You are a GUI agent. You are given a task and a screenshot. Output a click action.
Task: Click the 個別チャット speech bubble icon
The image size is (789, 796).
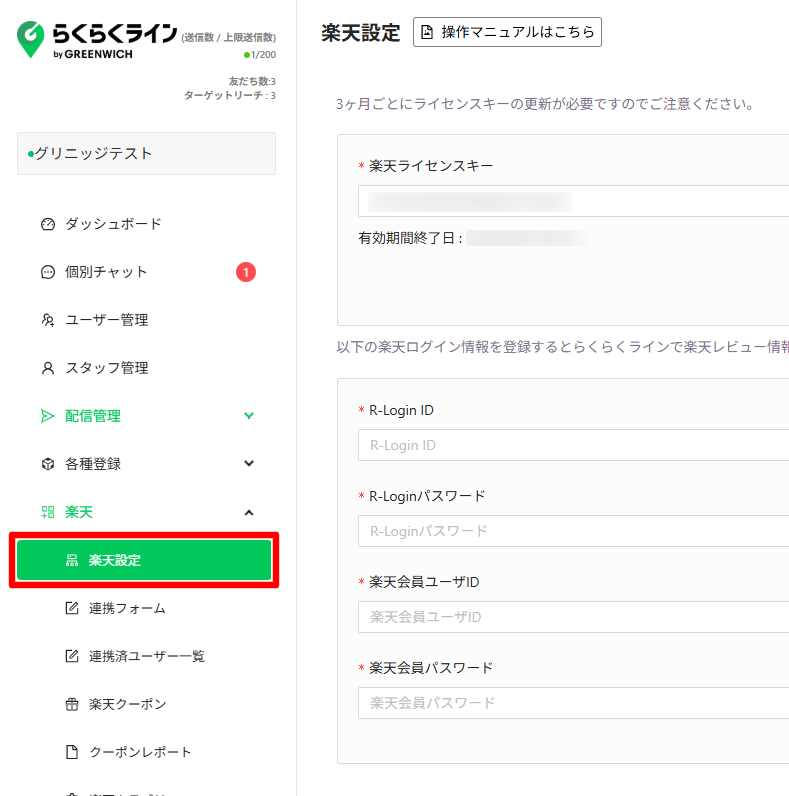tap(48, 272)
